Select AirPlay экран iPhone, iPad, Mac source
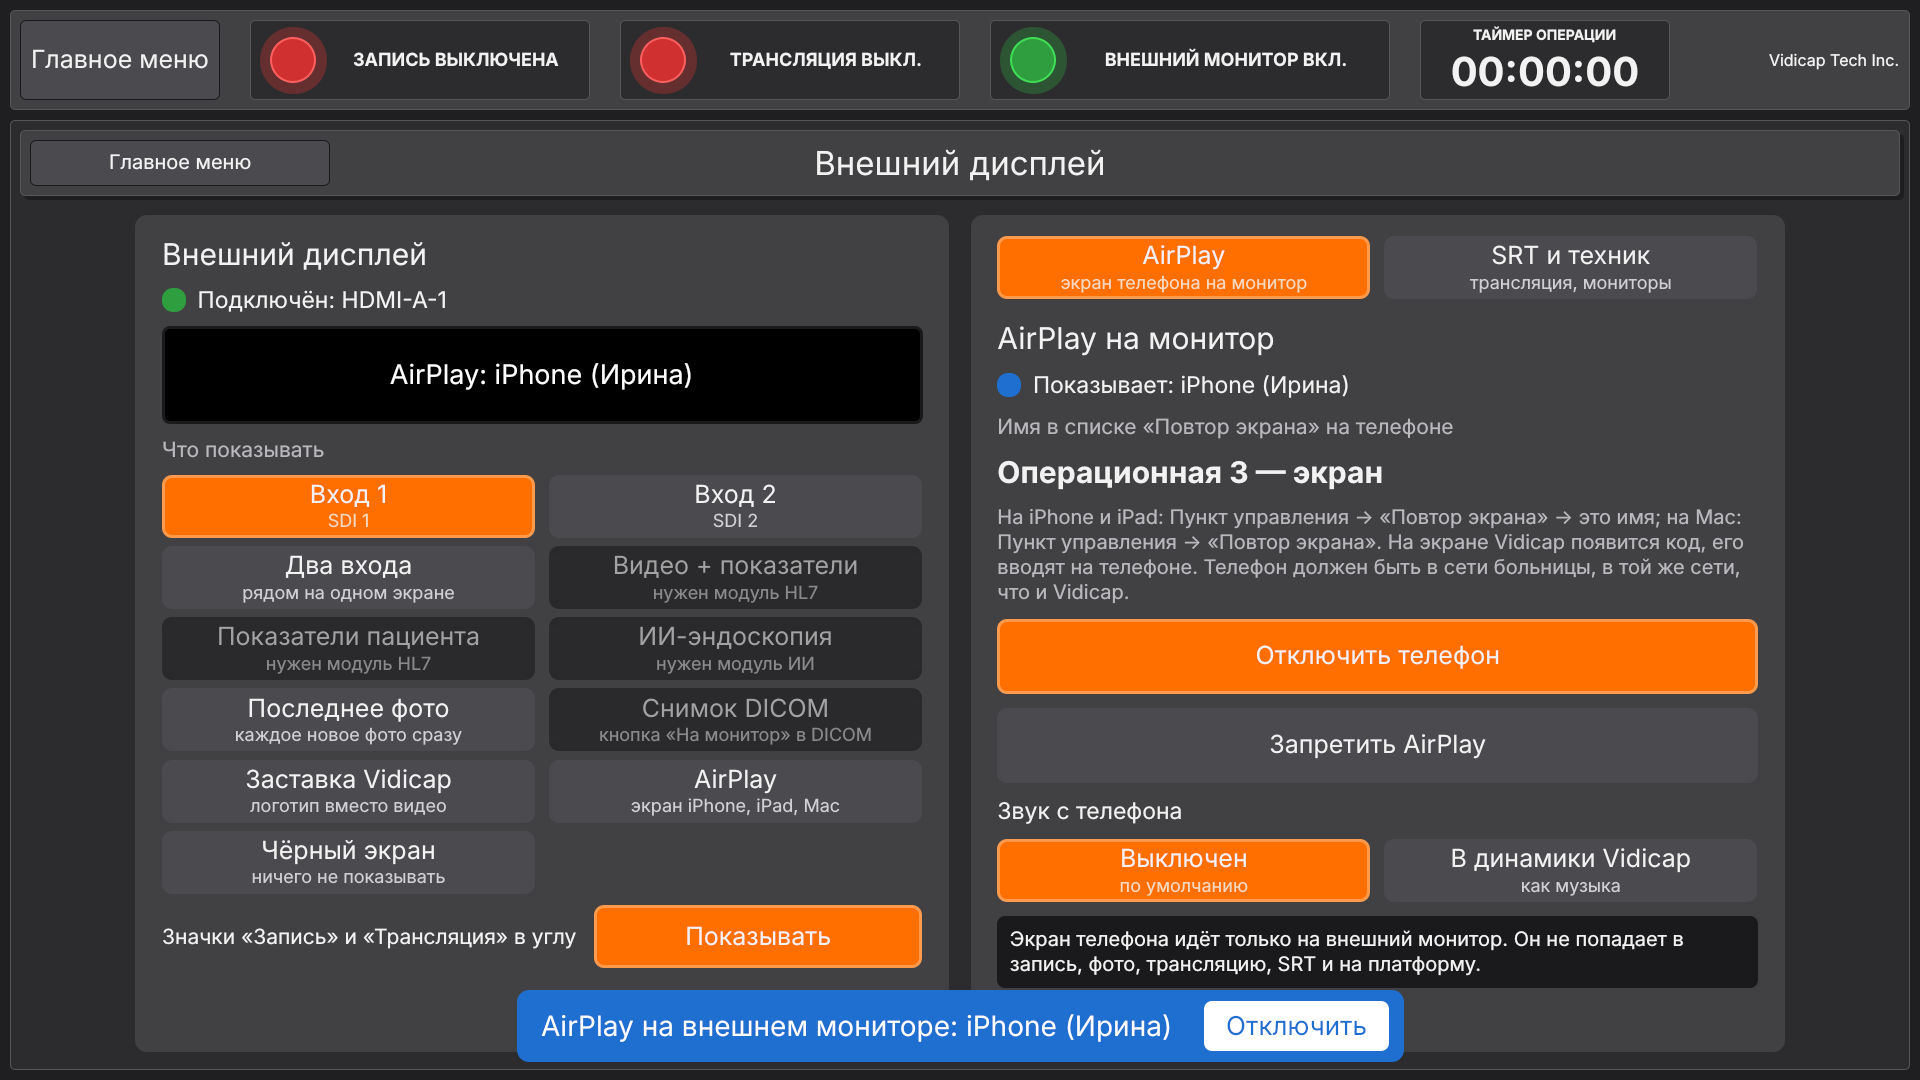 point(735,791)
